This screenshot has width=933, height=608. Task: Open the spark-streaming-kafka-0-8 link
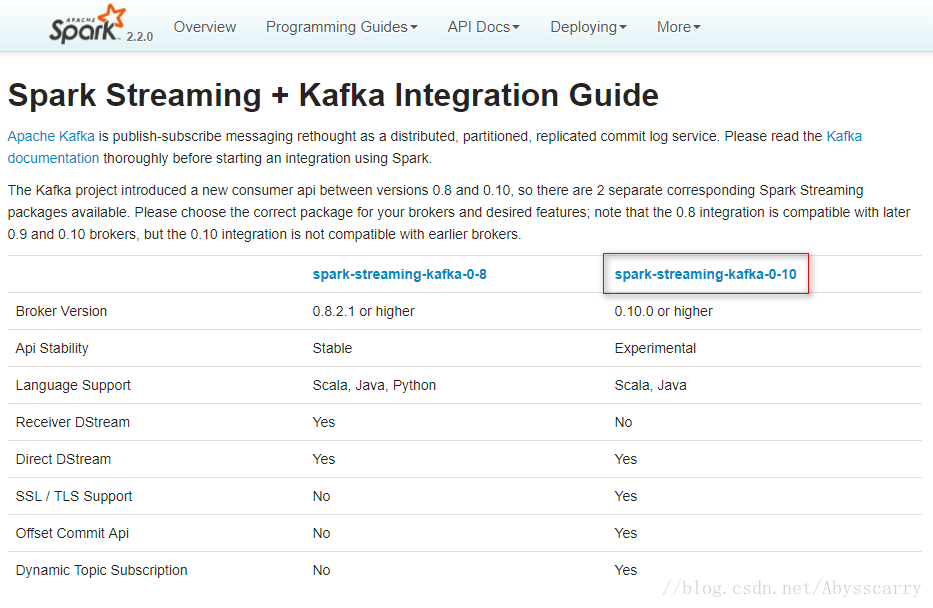pyautogui.click(x=399, y=274)
